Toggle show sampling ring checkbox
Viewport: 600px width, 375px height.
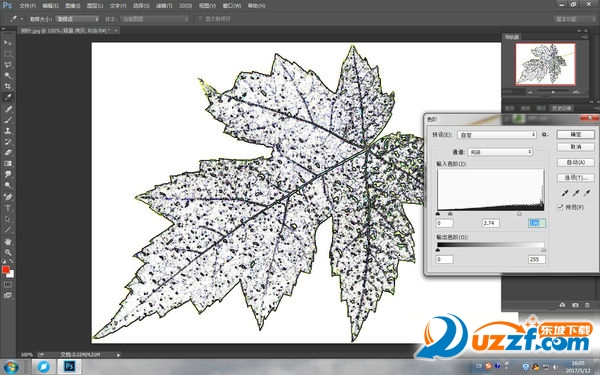[201, 19]
